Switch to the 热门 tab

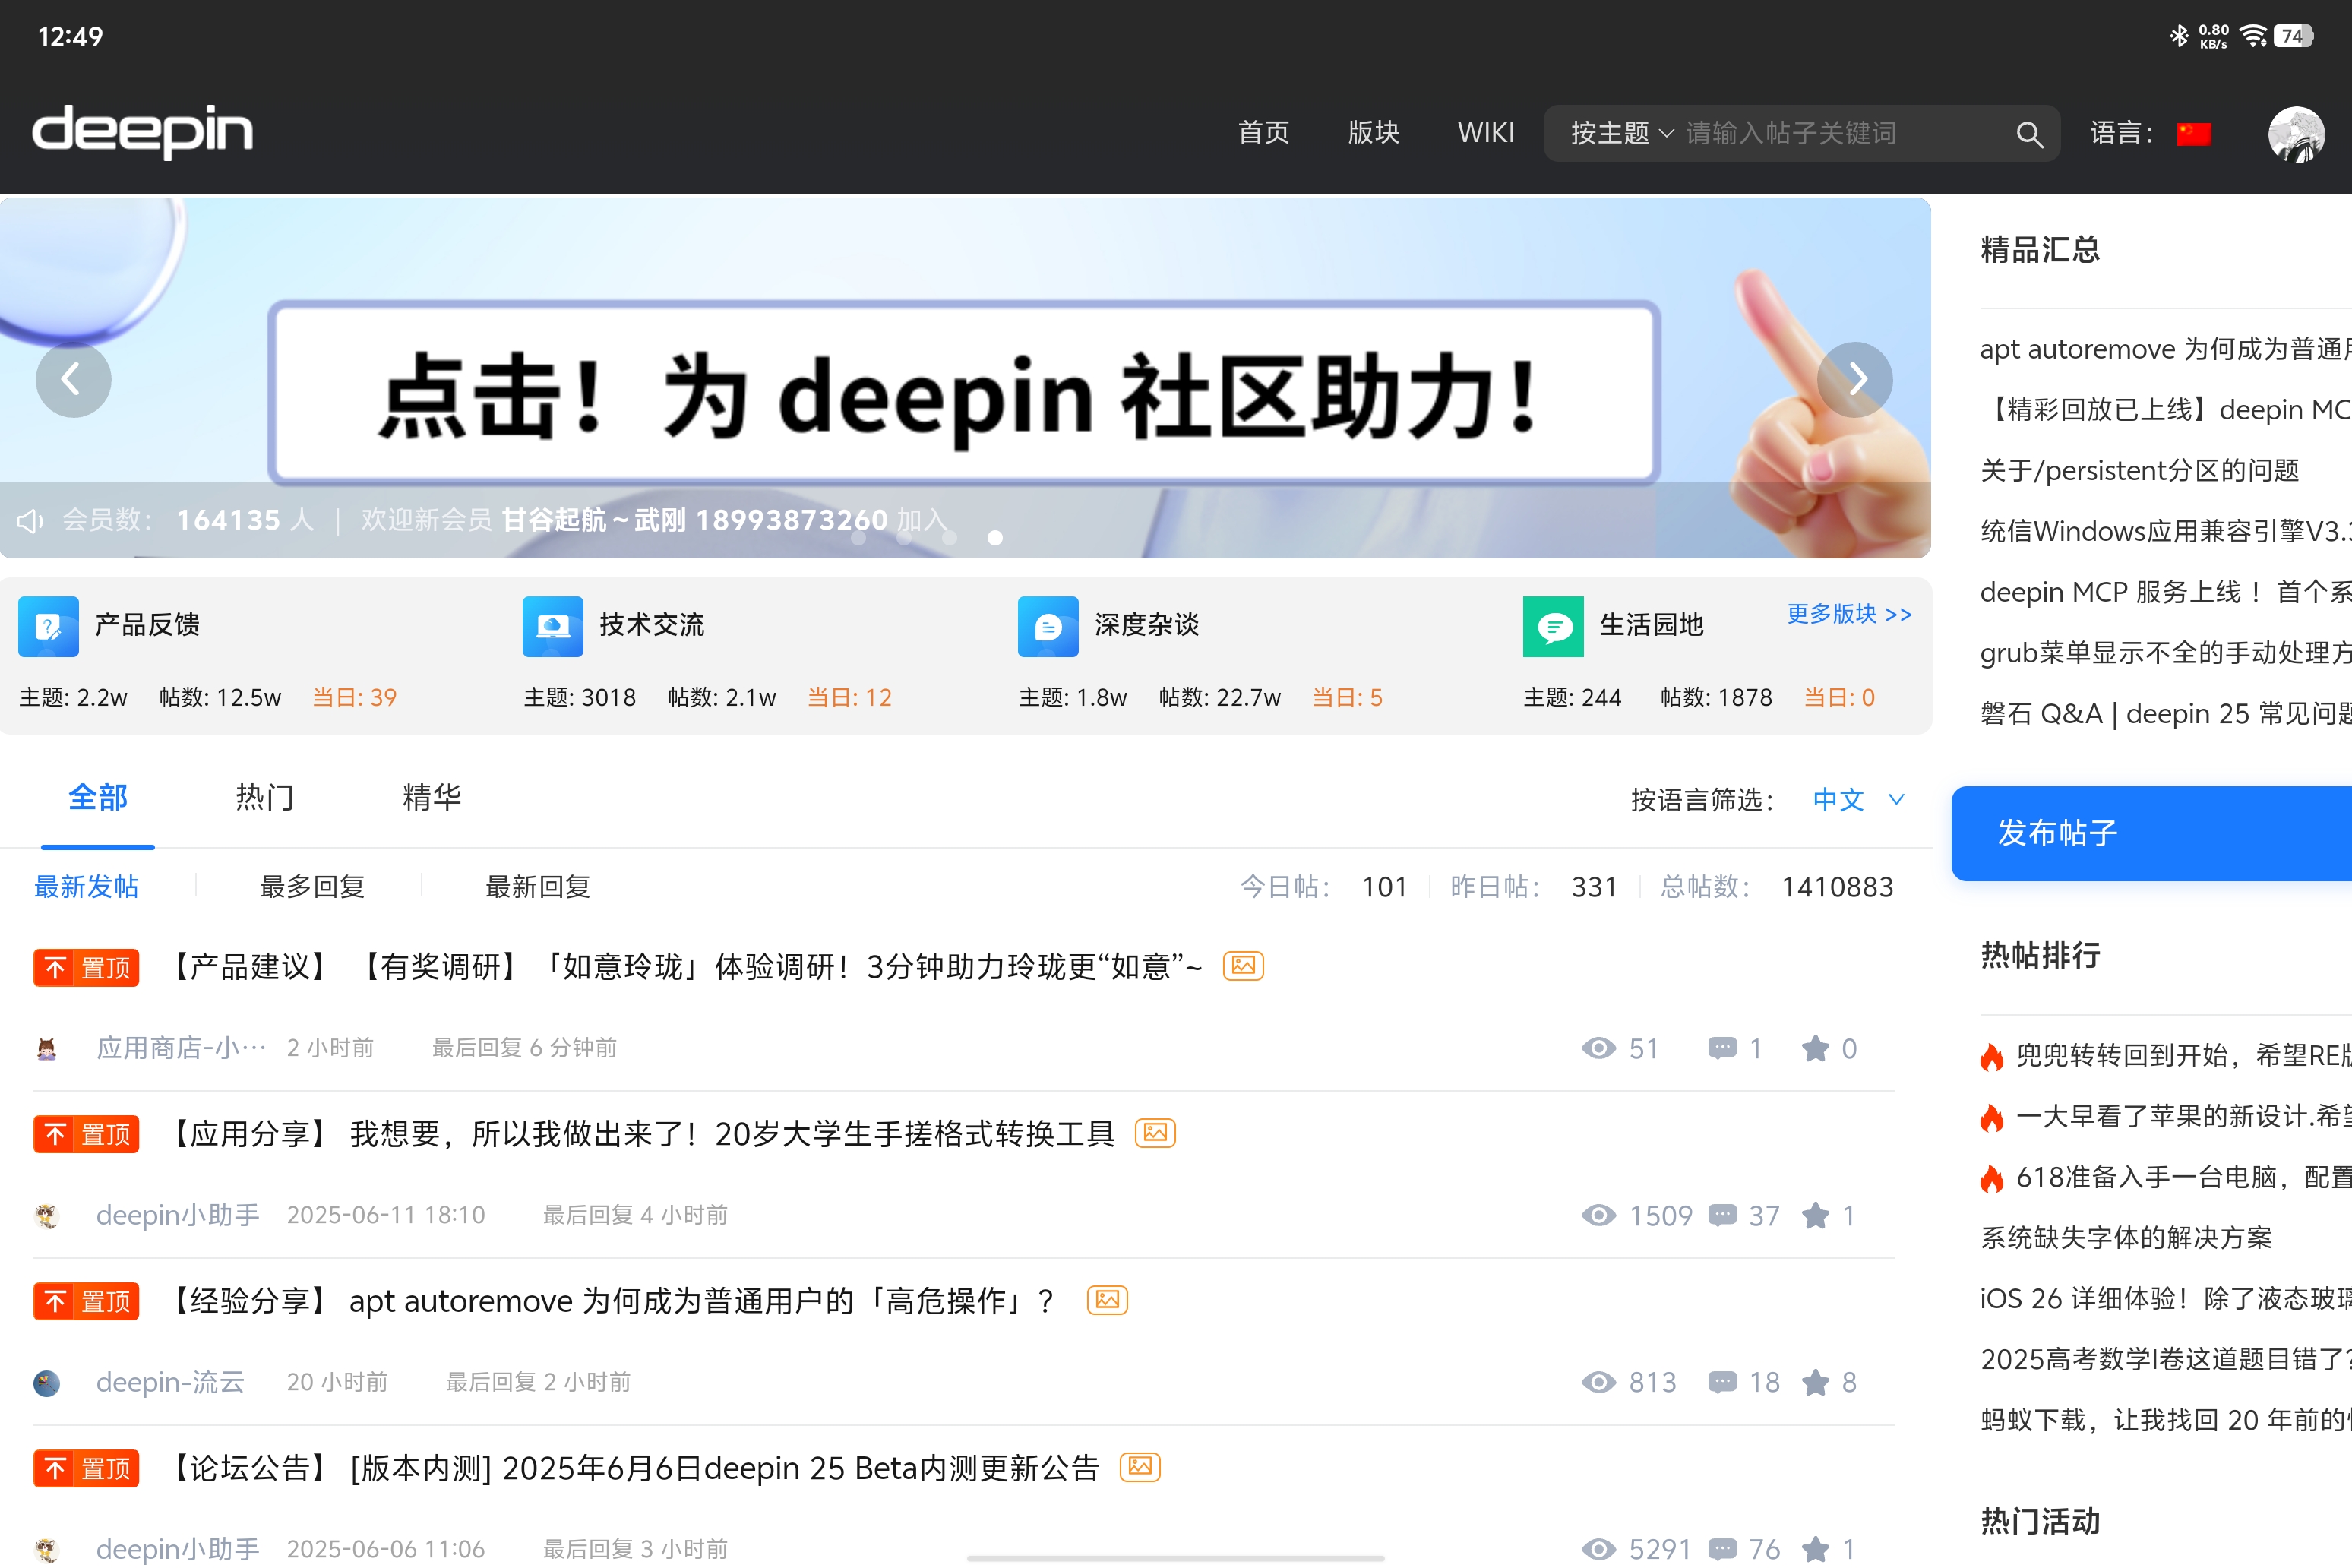pyautogui.click(x=265, y=797)
